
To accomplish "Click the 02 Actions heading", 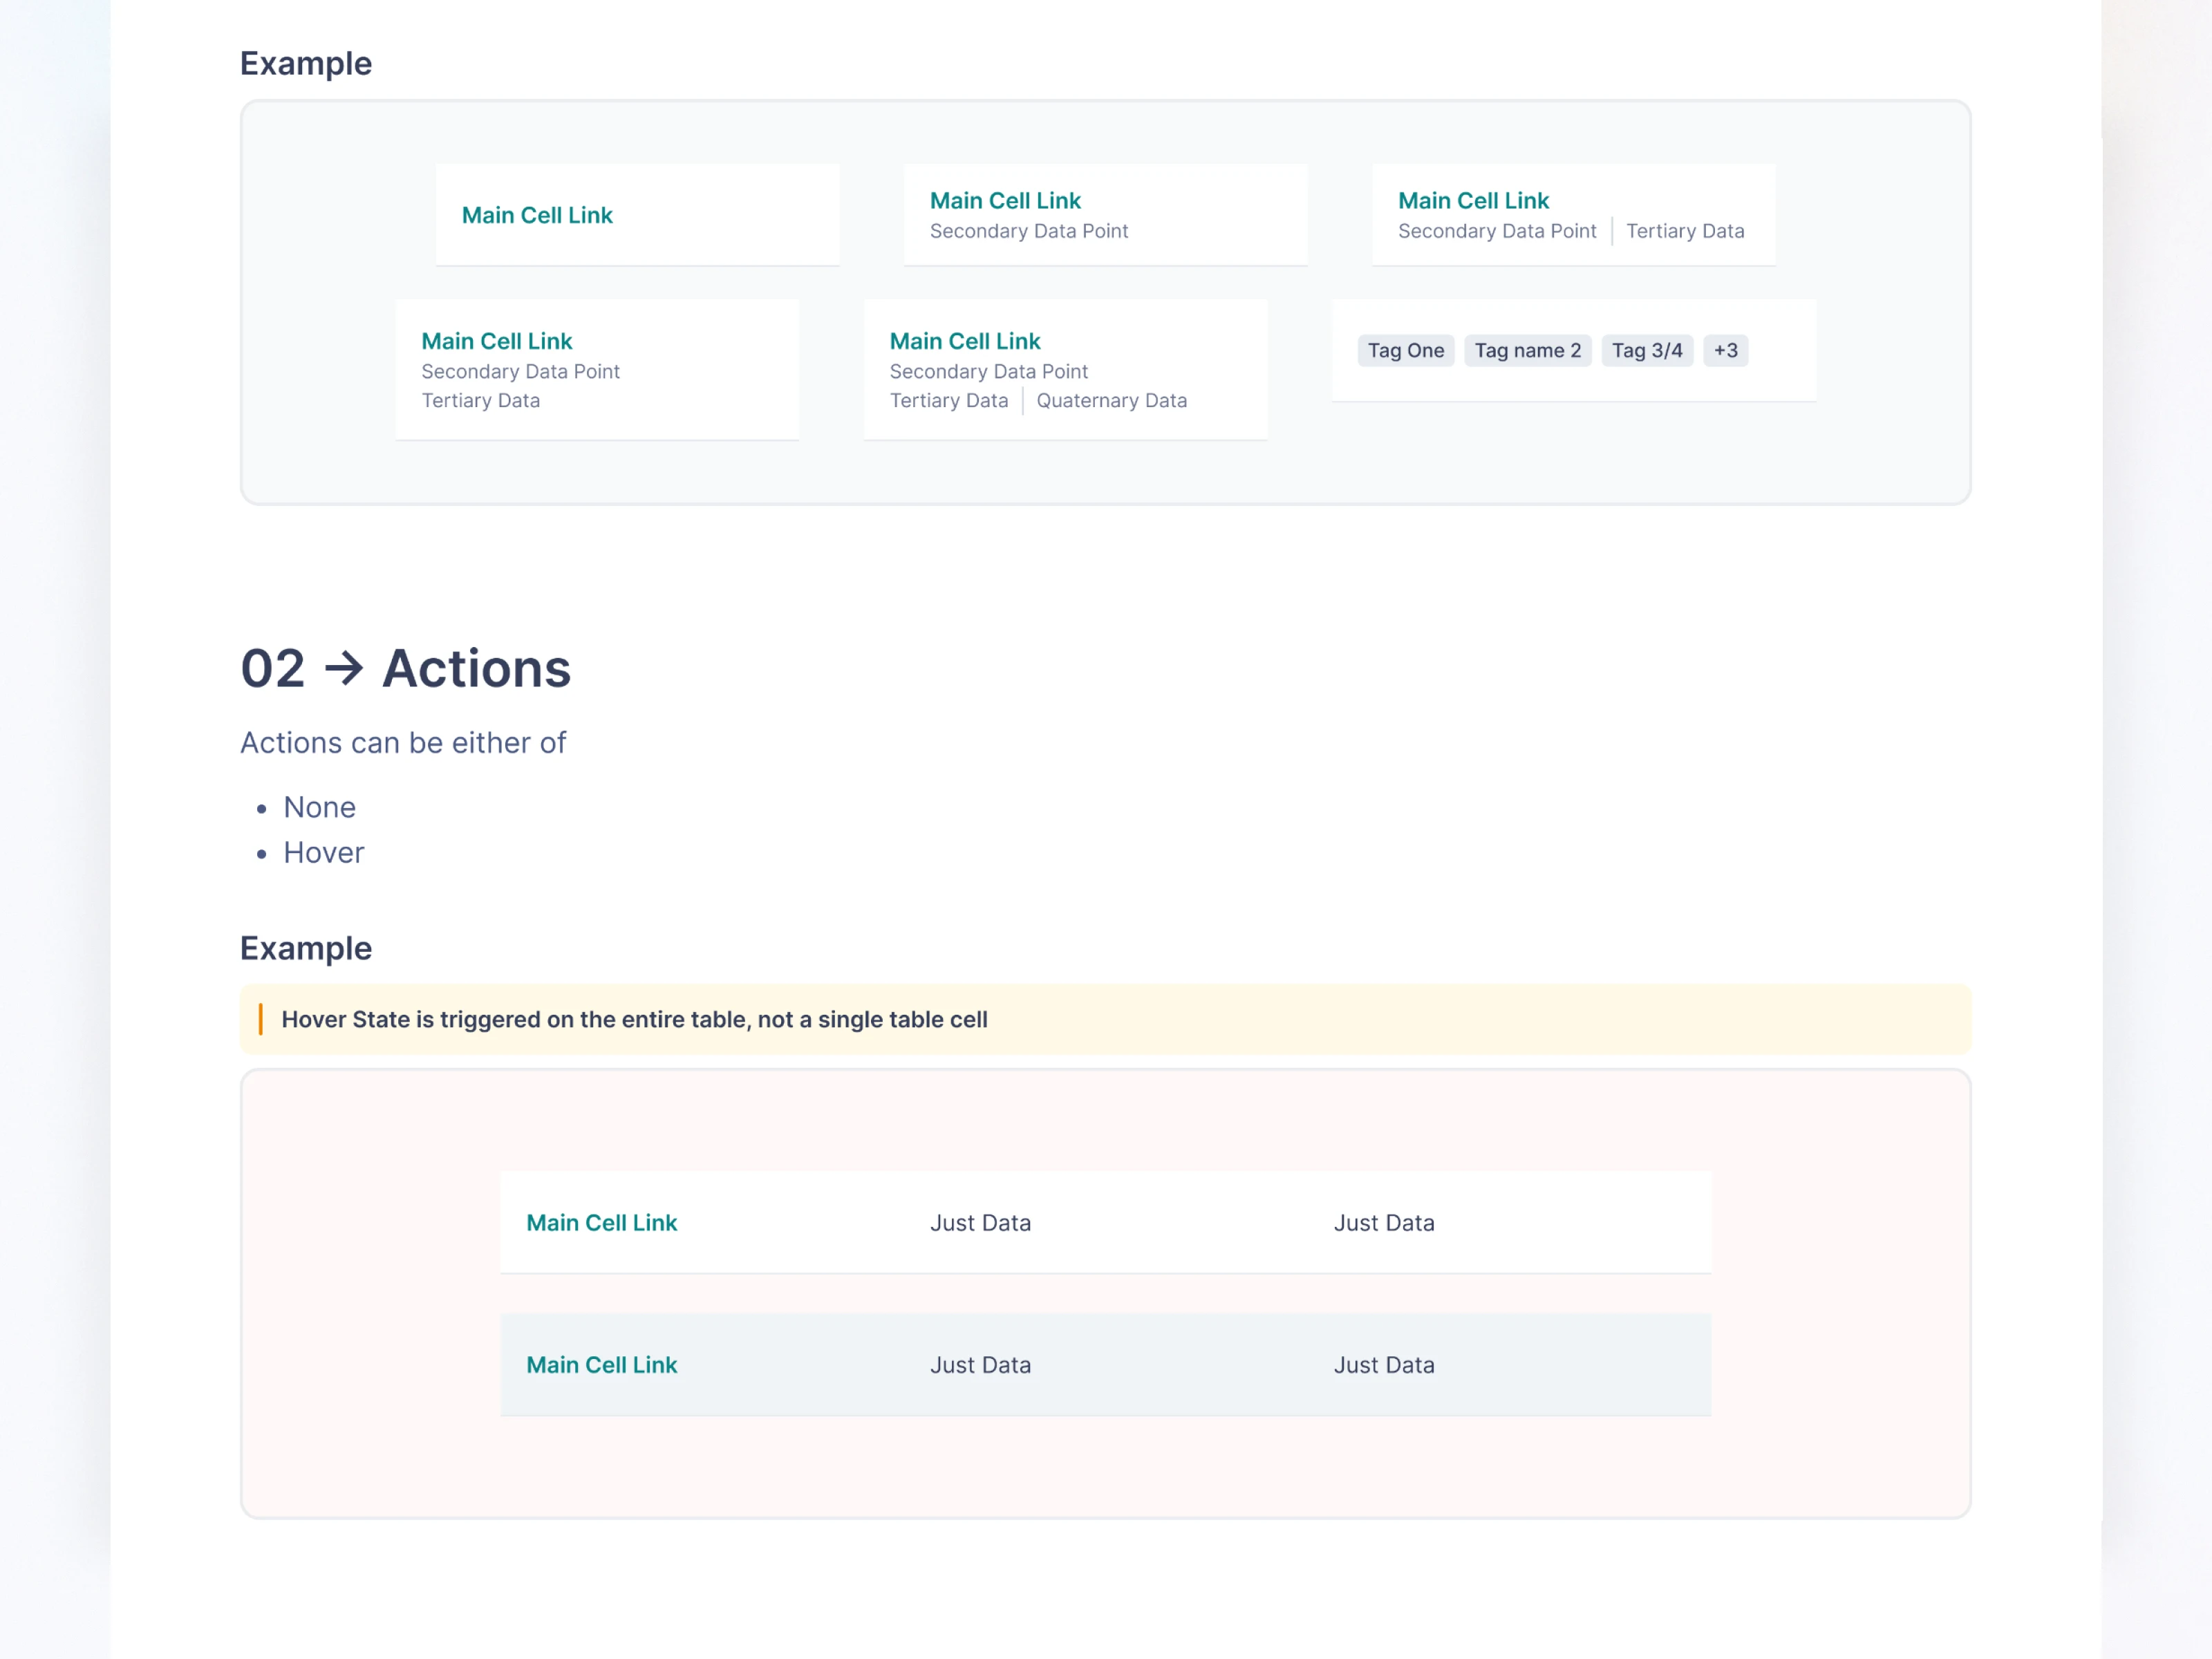I will pyautogui.click(x=405, y=668).
